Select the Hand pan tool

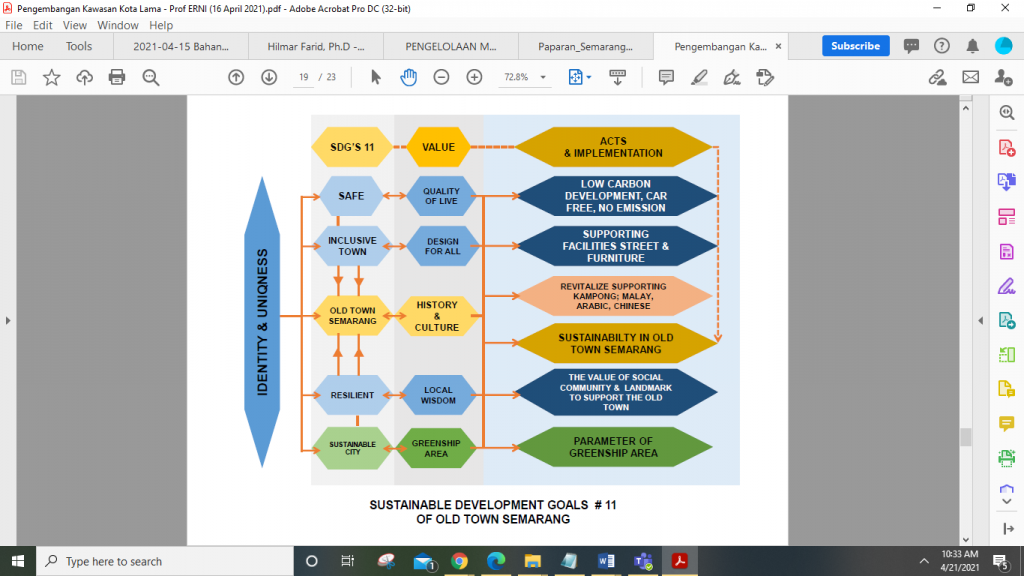pyautogui.click(x=408, y=77)
